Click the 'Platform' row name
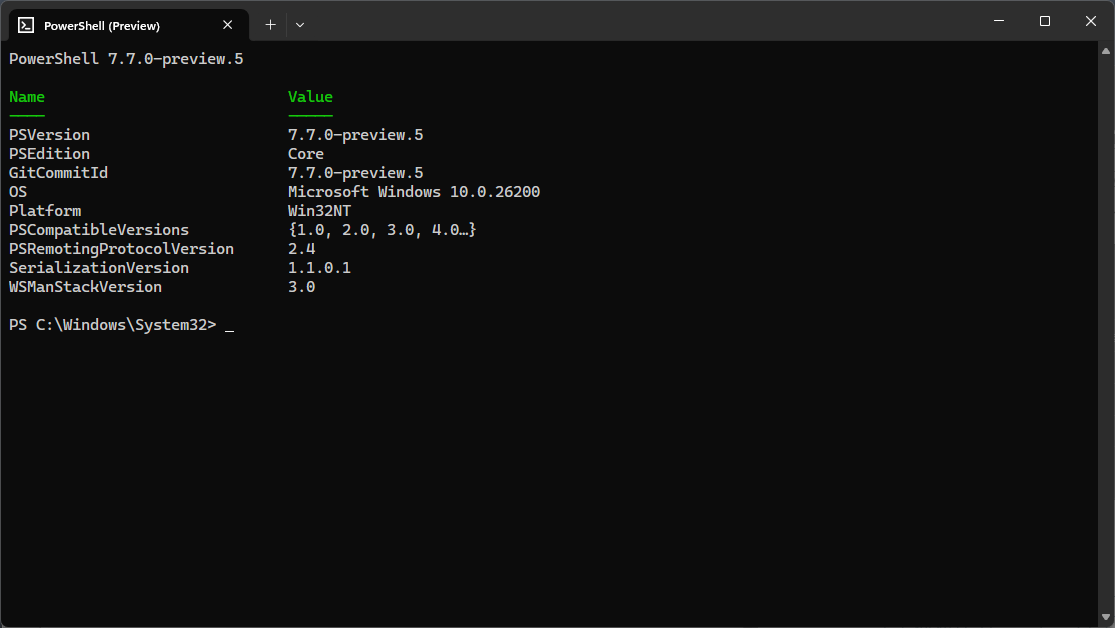 pyautogui.click(x=45, y=211)
